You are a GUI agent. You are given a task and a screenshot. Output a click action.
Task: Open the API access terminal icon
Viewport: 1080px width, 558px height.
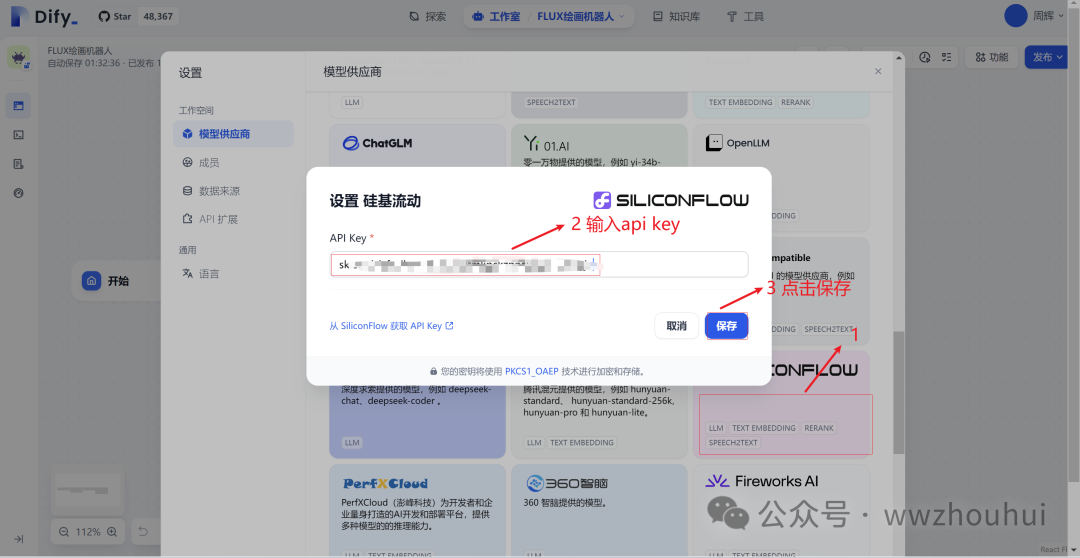click(x=19, y=135)
